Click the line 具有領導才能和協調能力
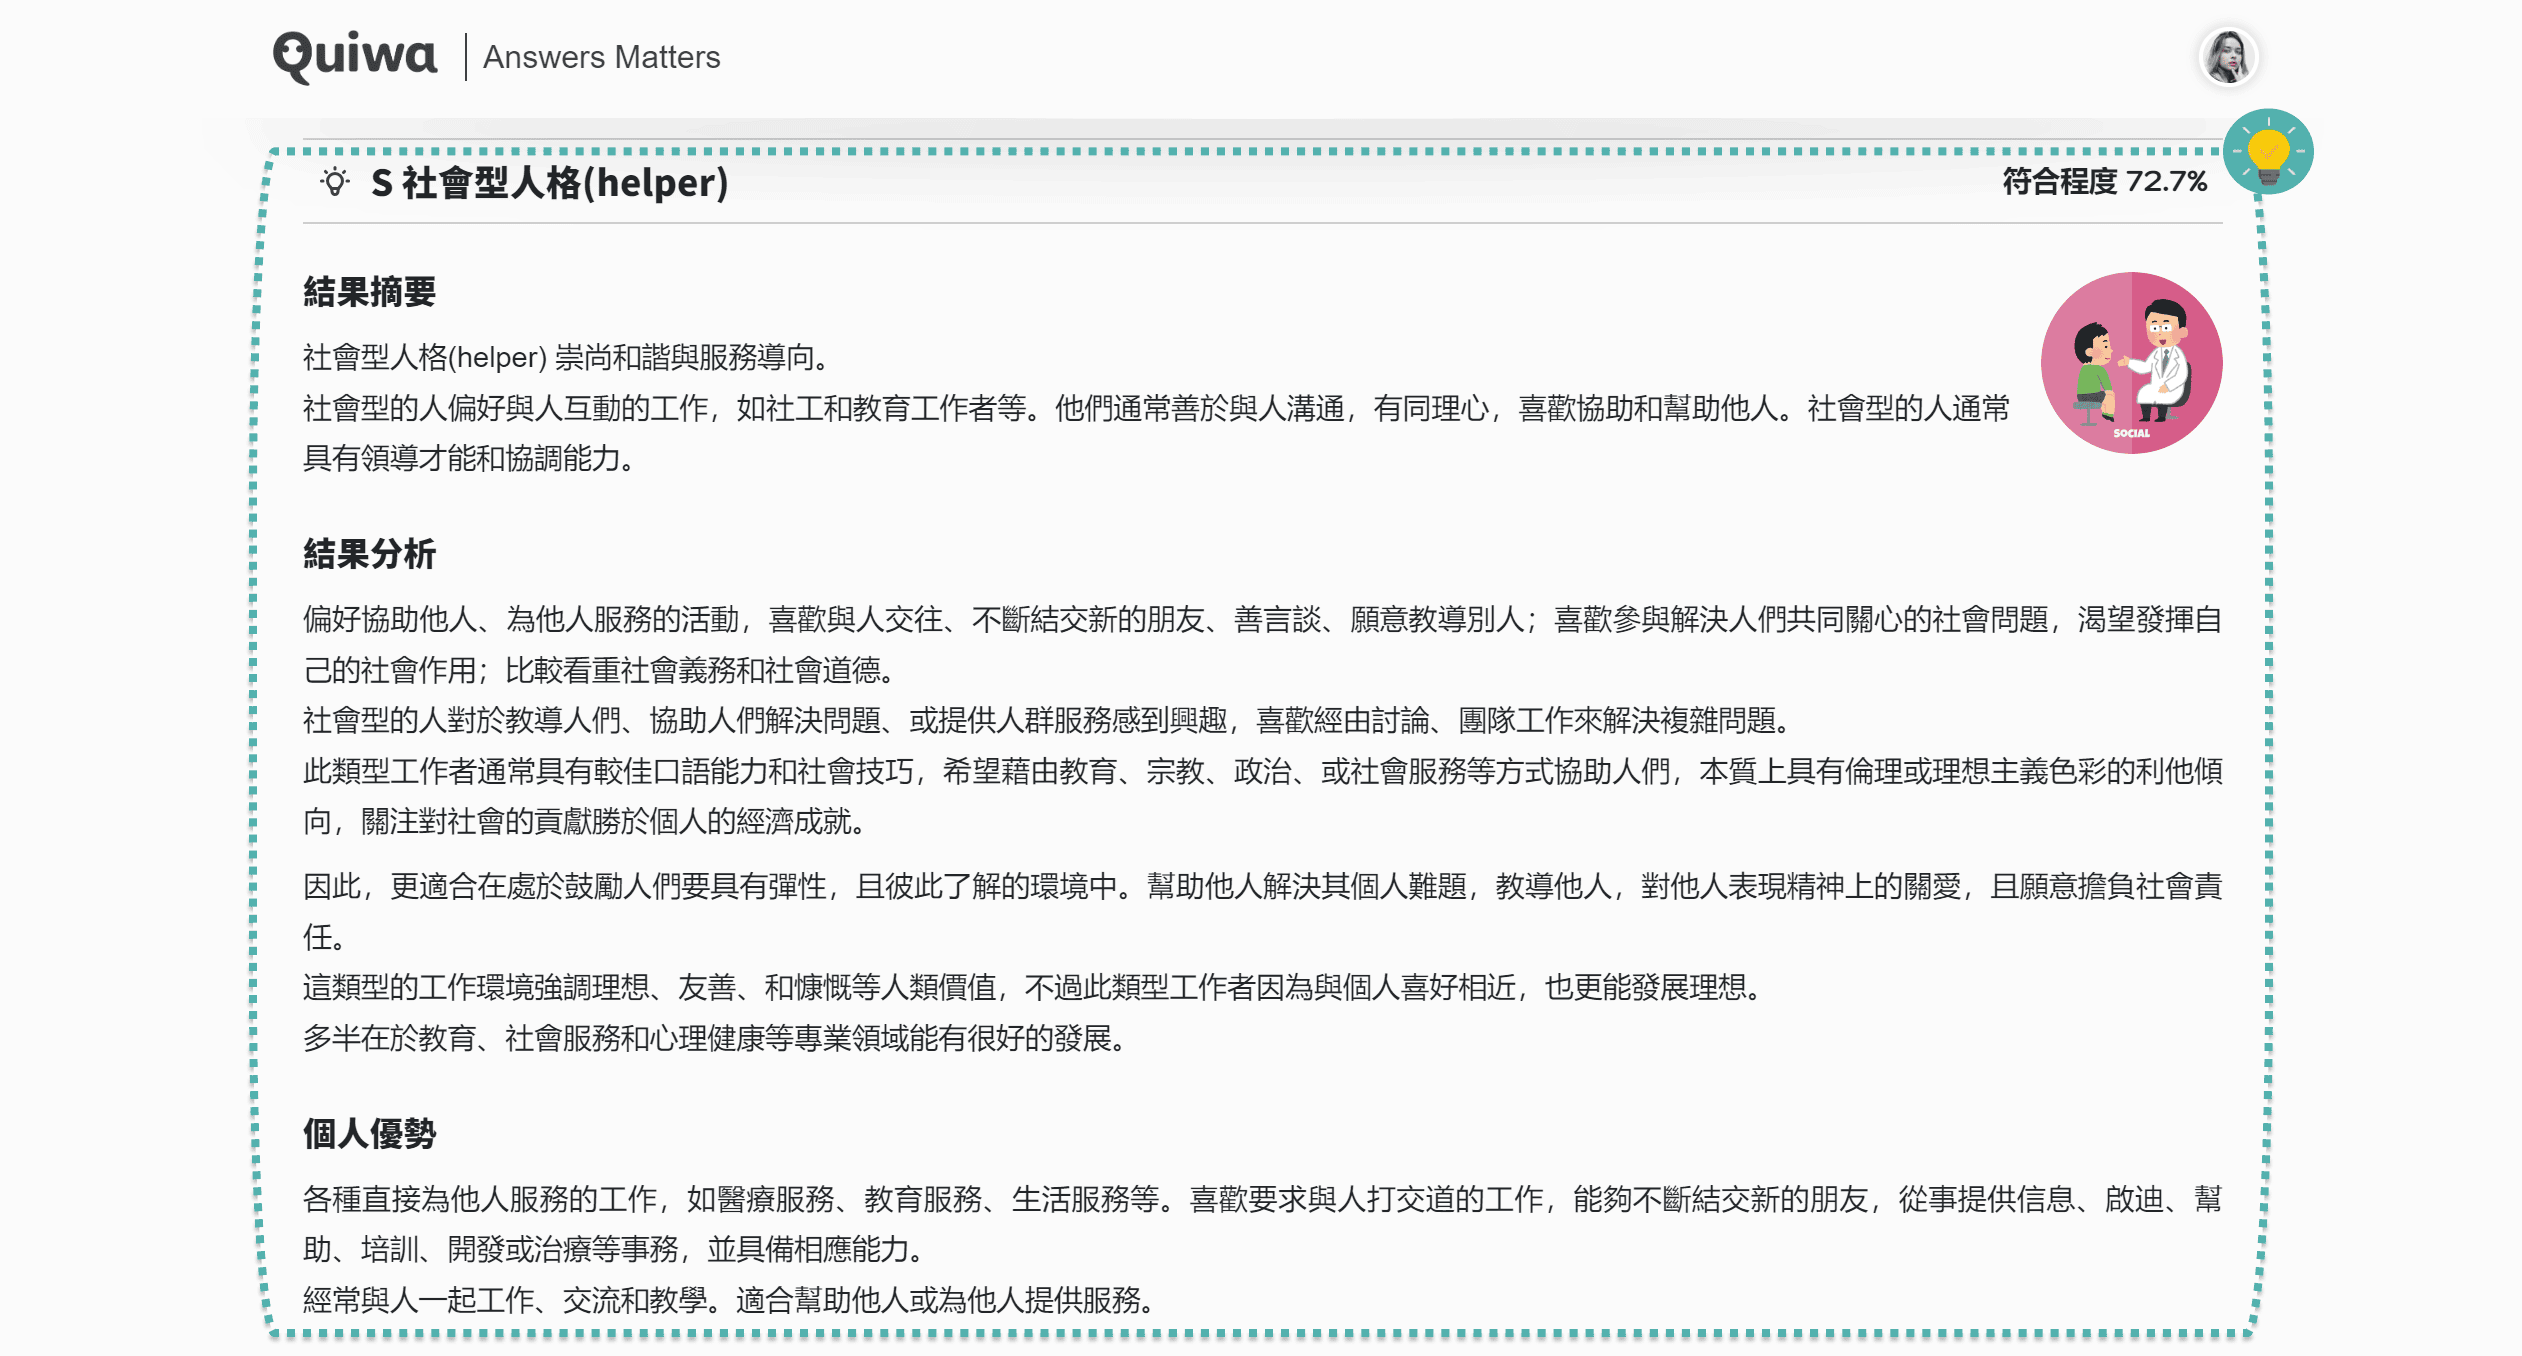 (468, 459)
